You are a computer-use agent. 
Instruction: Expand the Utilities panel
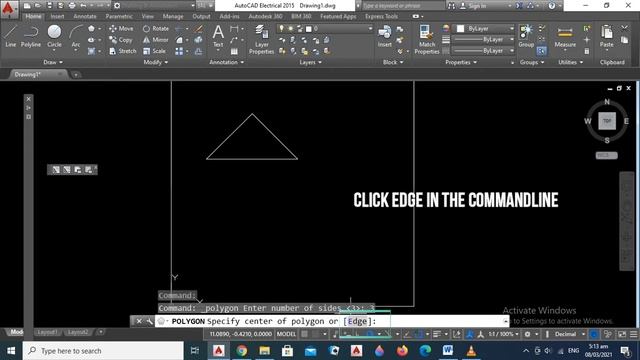[570, 62]
